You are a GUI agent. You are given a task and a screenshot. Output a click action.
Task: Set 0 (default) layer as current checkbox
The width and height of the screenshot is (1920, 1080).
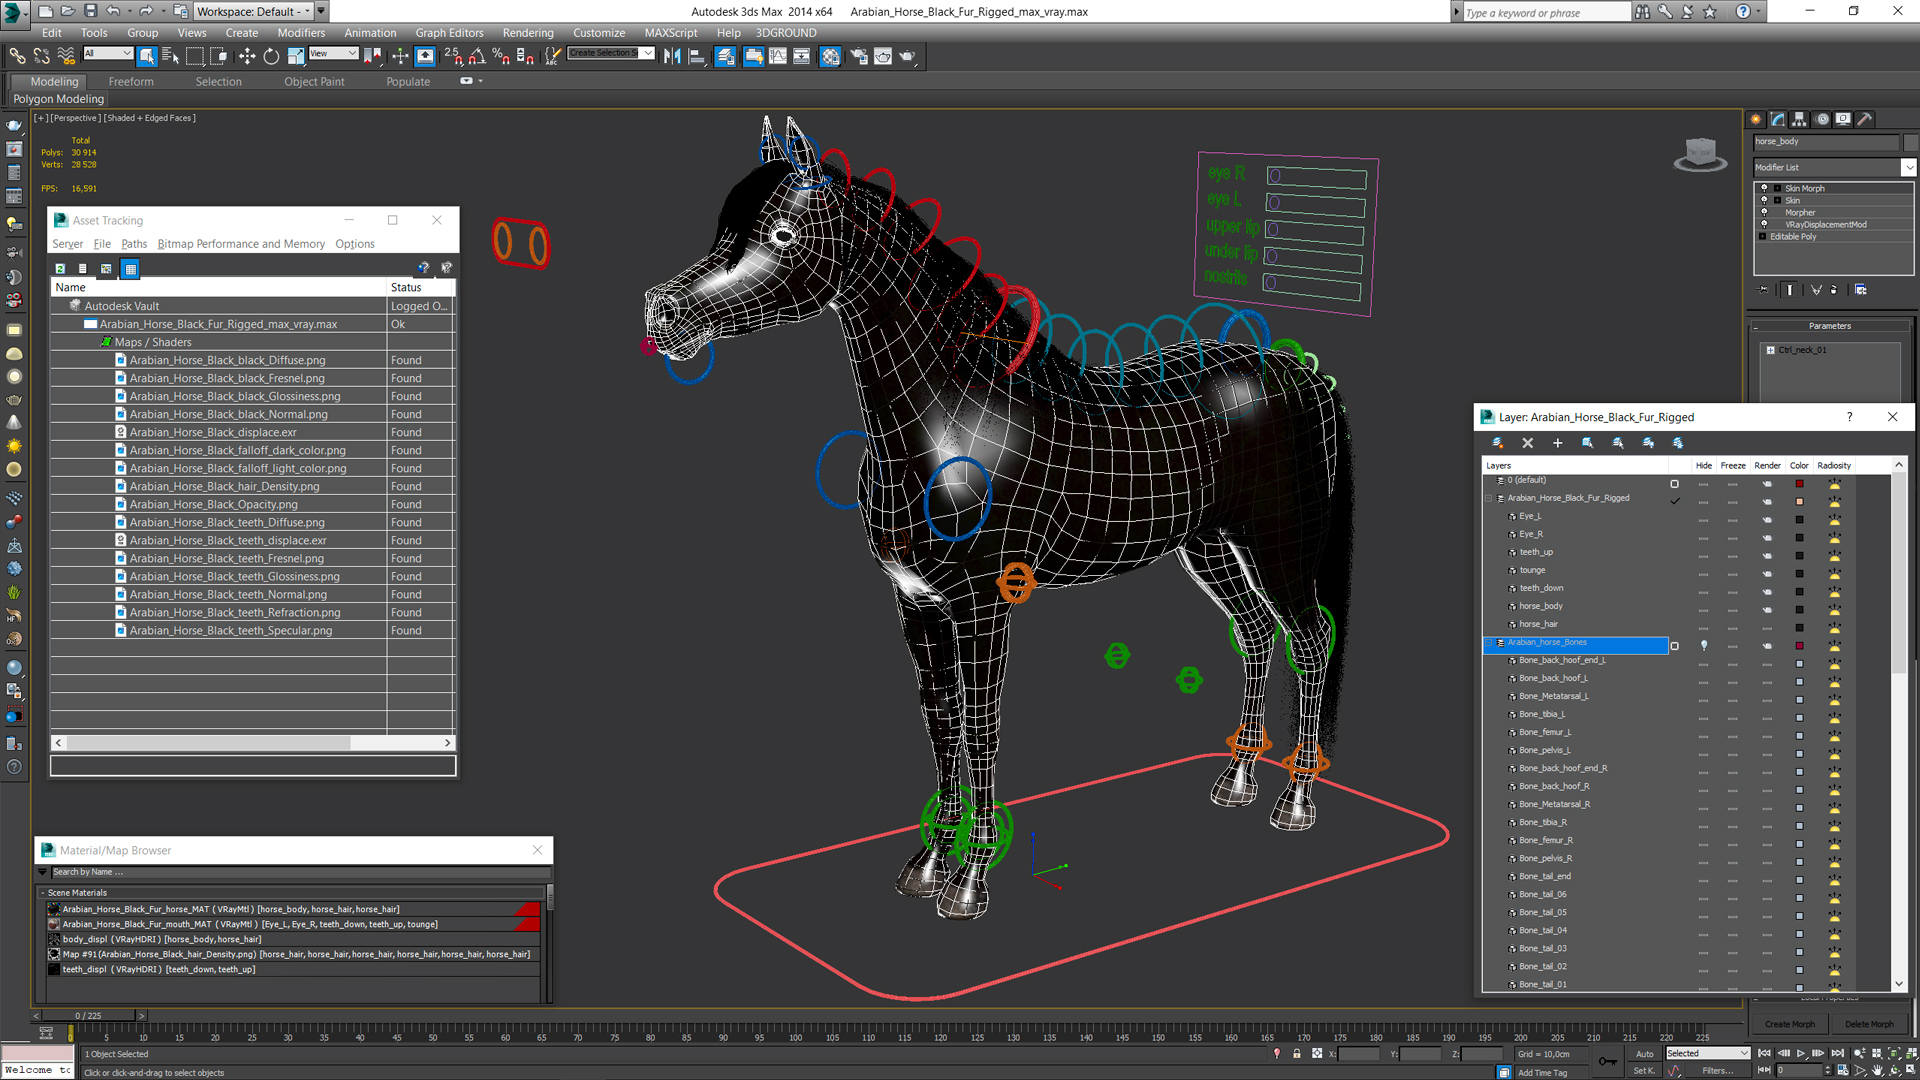(x=1674, y=483)
